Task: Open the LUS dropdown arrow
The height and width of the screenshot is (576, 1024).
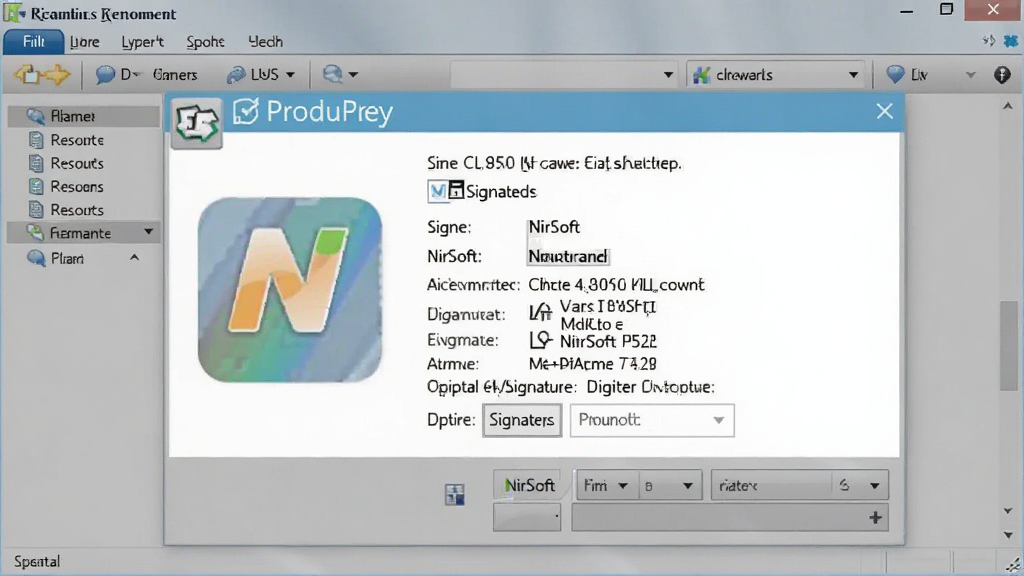Action: pyautogui.click(x=291, y=75)
